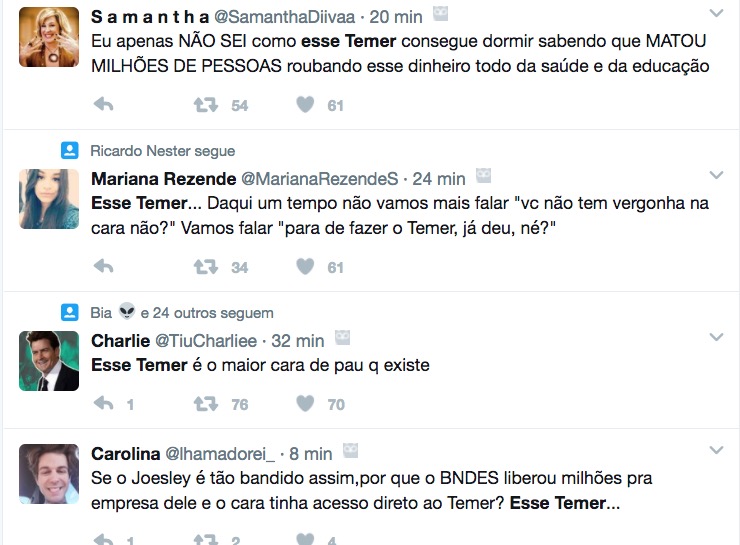Open options chevron on Carolina's tweet
Viewport: 740px width, 545px height.
pos(716,449)
